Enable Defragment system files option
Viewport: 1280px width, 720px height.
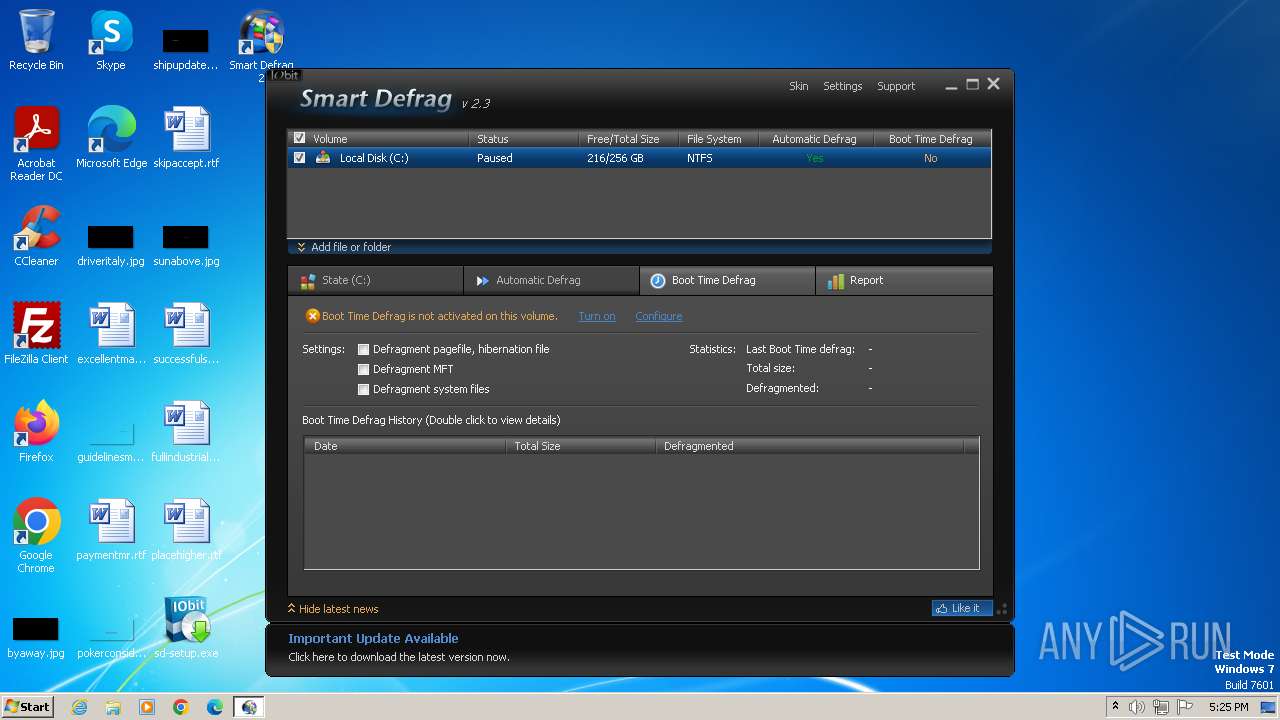363,389
